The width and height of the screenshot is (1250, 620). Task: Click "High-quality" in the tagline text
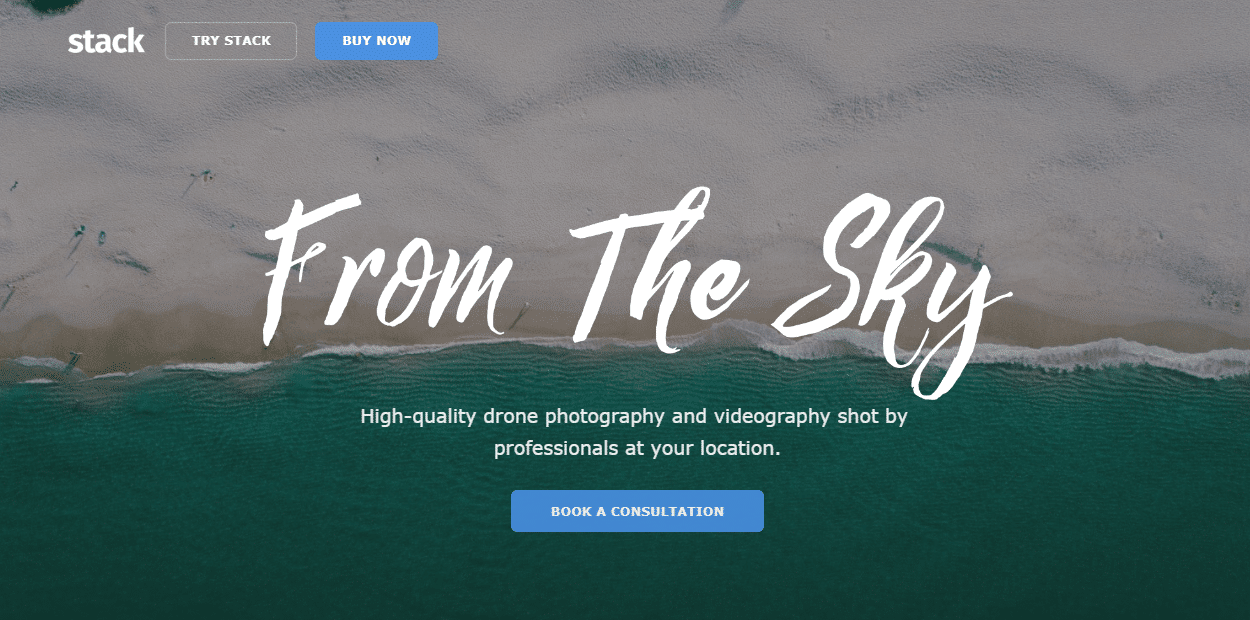click(x=417, y=416)
